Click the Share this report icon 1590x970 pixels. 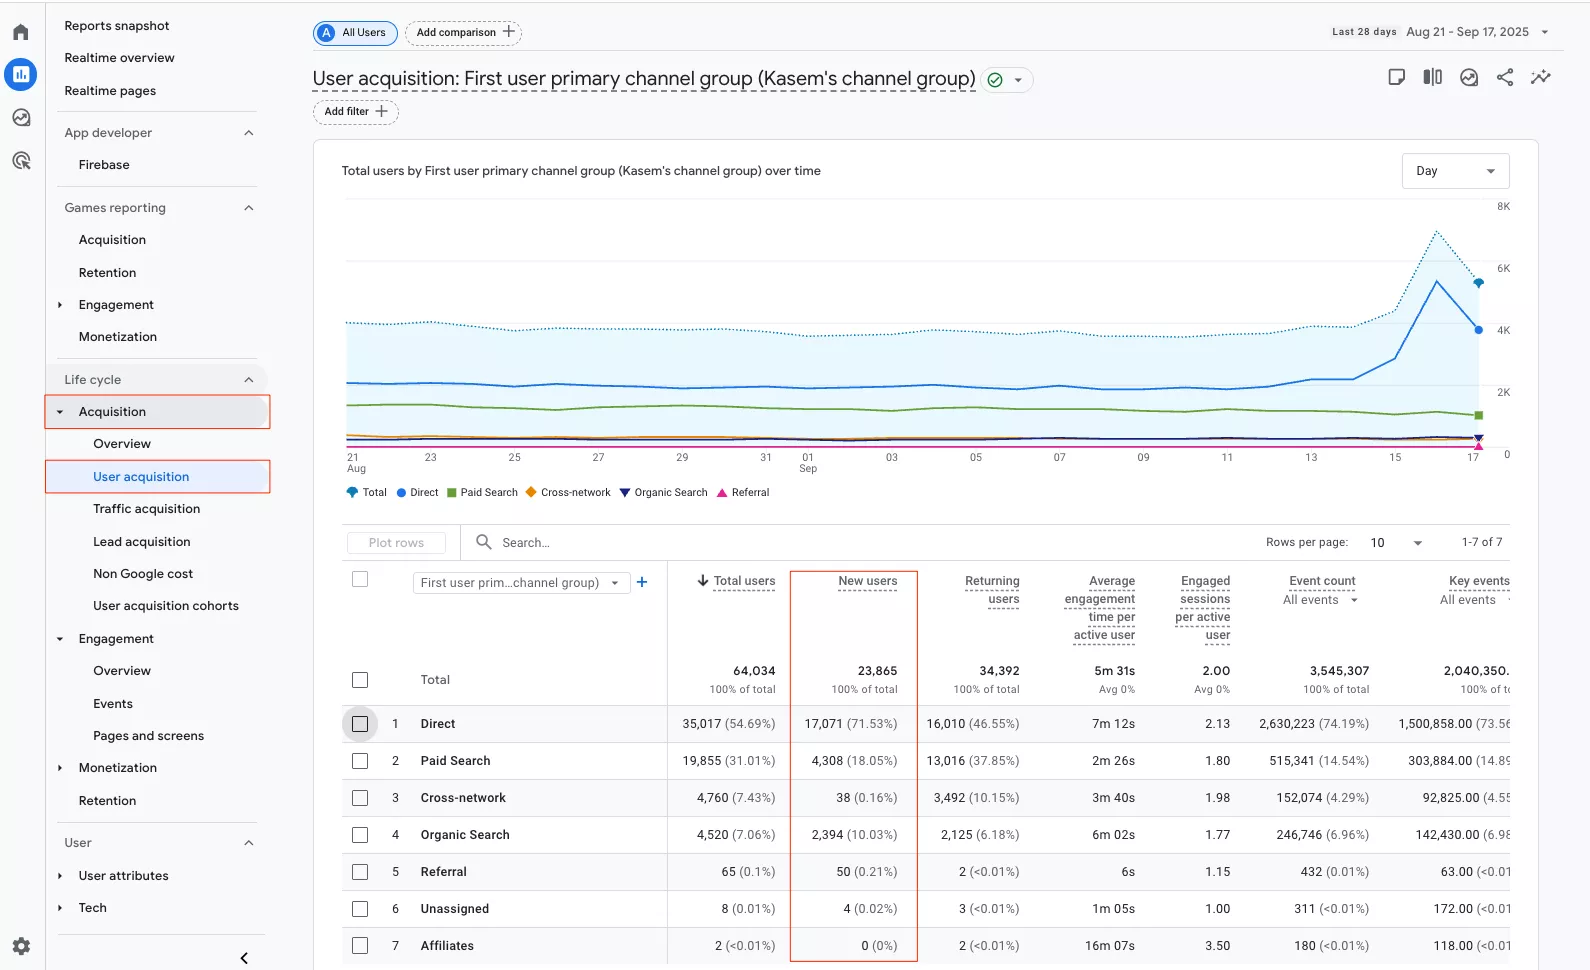[1505, 78]
